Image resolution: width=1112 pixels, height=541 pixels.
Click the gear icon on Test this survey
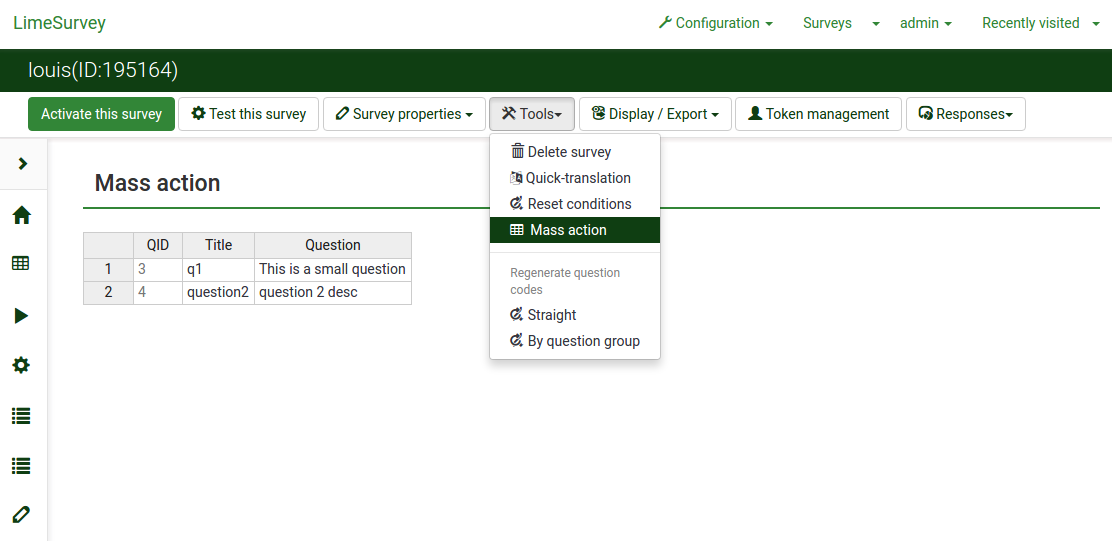[199, 113]
